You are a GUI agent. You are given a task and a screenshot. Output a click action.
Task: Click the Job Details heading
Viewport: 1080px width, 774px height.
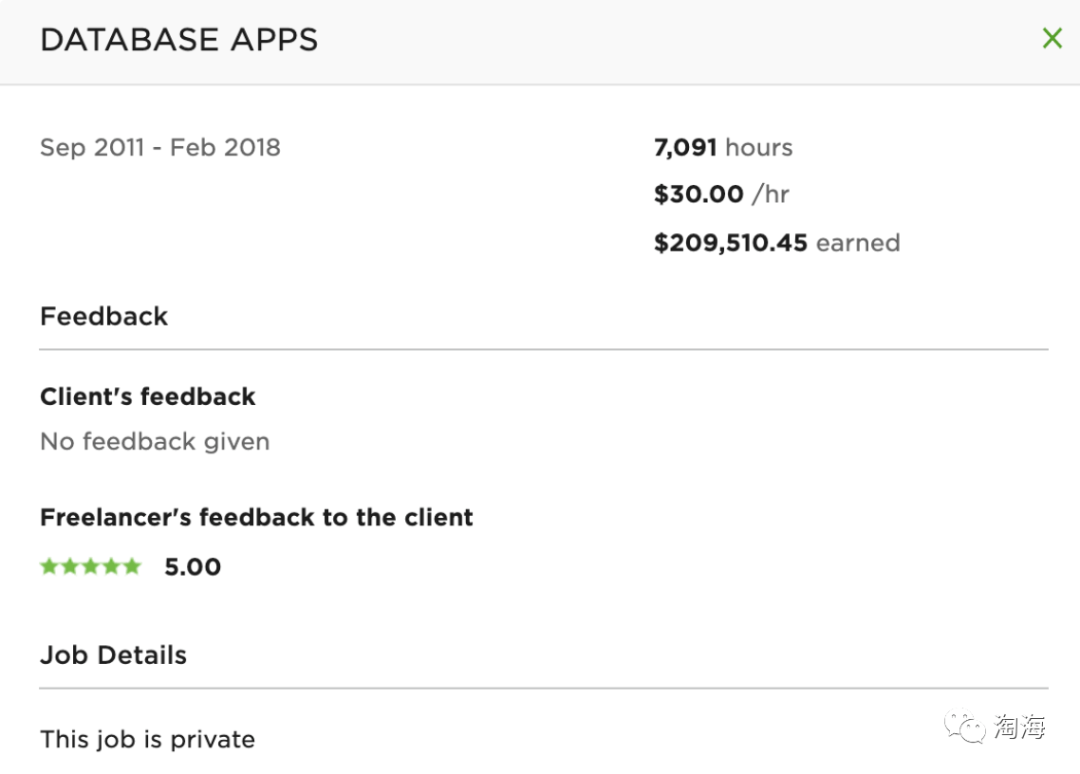(x=114, y=655)
